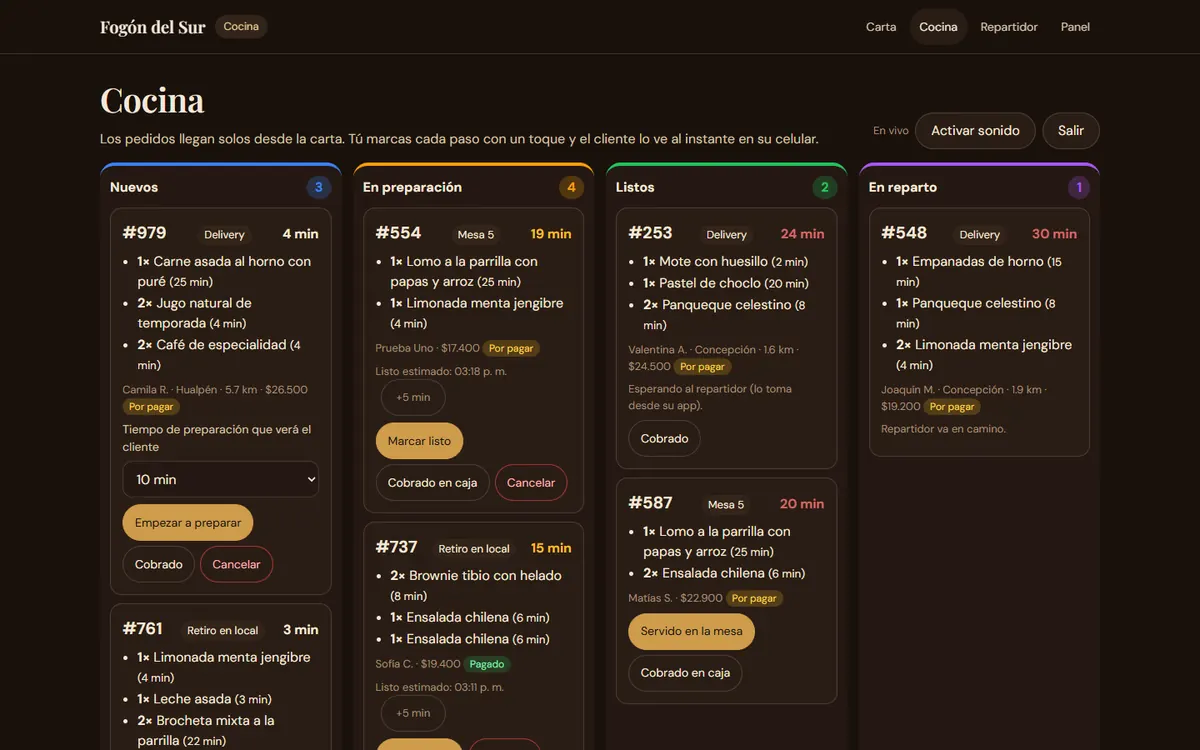Click the 19 min timer on order #554
Image resolution: width=1200 pixels, height=750 pixels.
click(x=551, y=234)
